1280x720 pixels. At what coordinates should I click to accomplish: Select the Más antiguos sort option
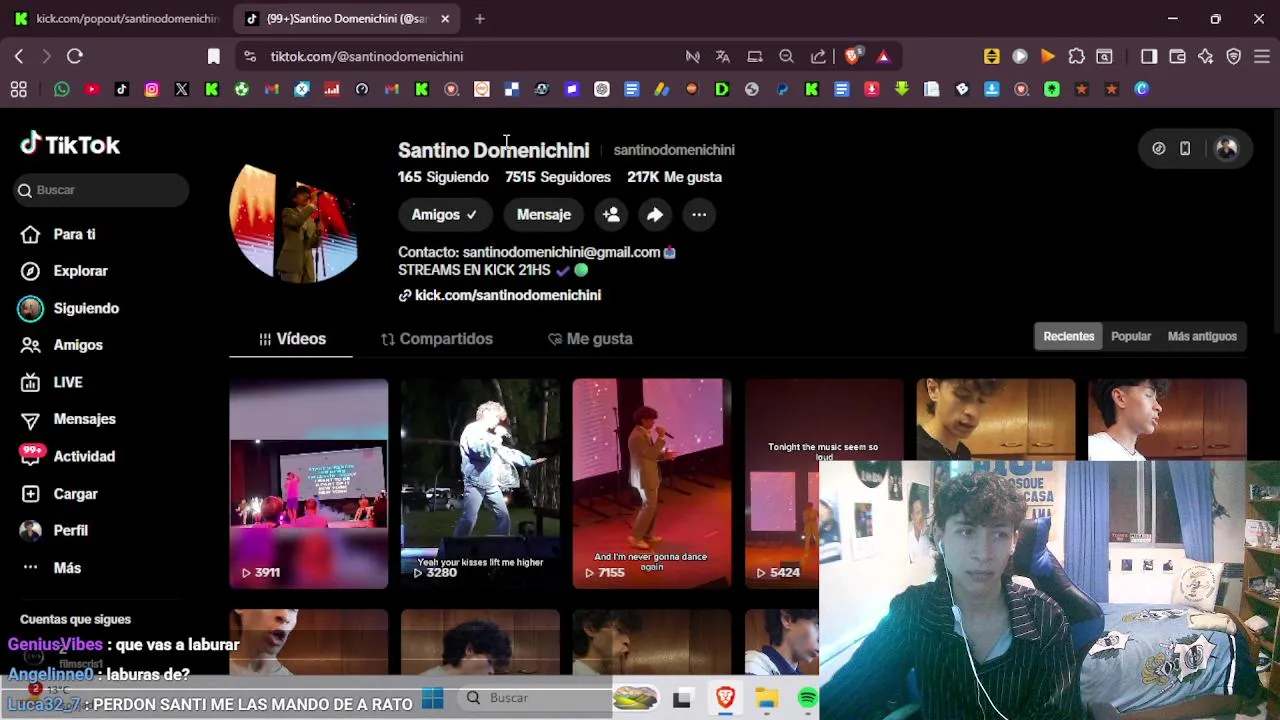(x=1202, y=336)
